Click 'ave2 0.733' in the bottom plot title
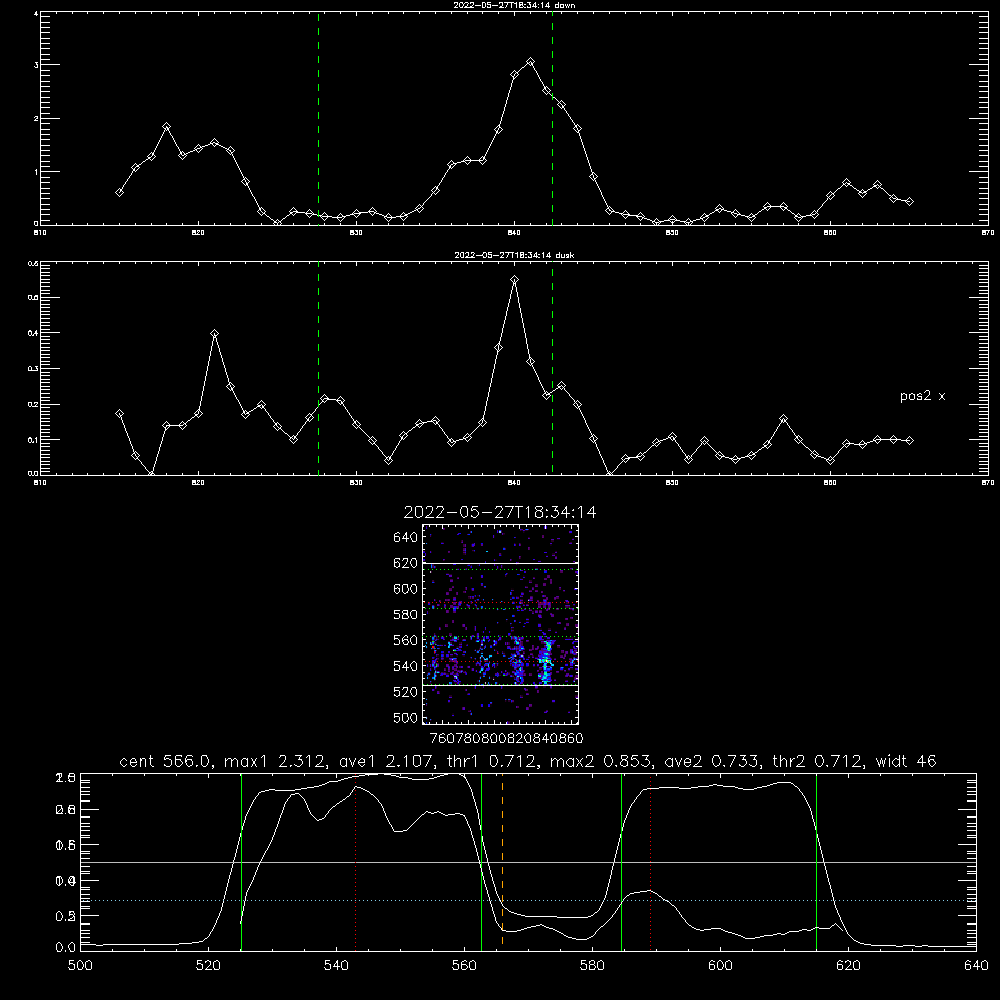The image size is (1000, 1000). point(714,761)
